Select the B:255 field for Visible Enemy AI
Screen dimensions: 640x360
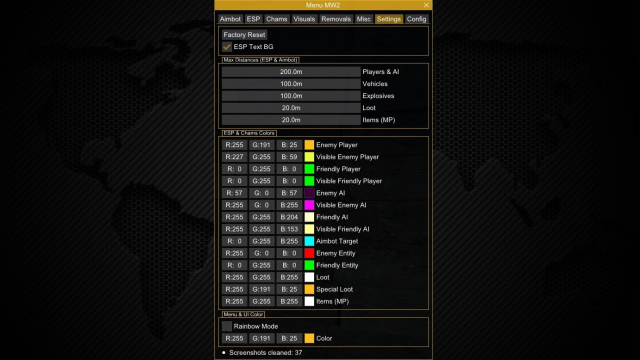coord(289,205)
